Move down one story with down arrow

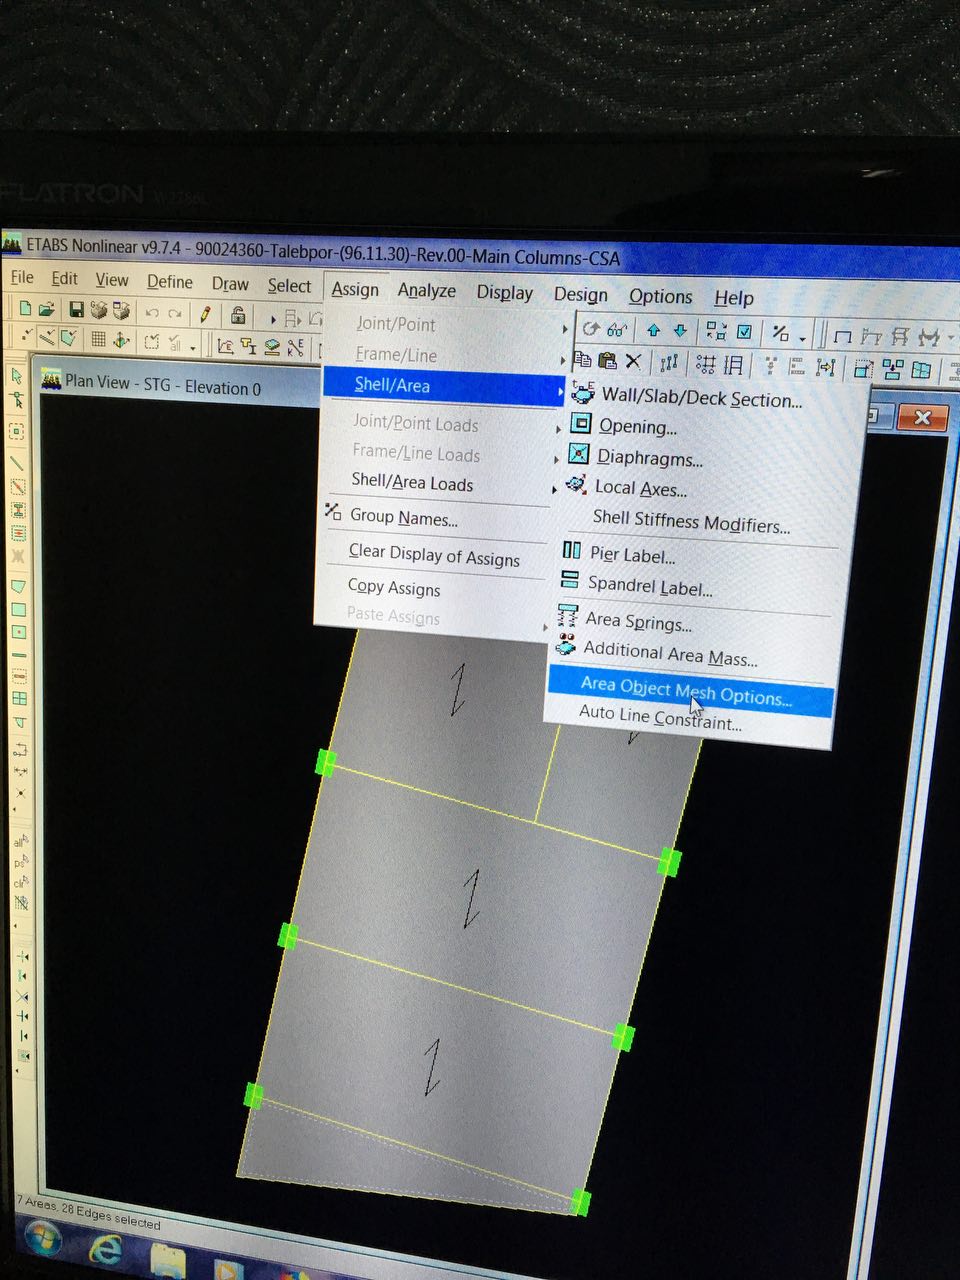(x=680, y=330)
